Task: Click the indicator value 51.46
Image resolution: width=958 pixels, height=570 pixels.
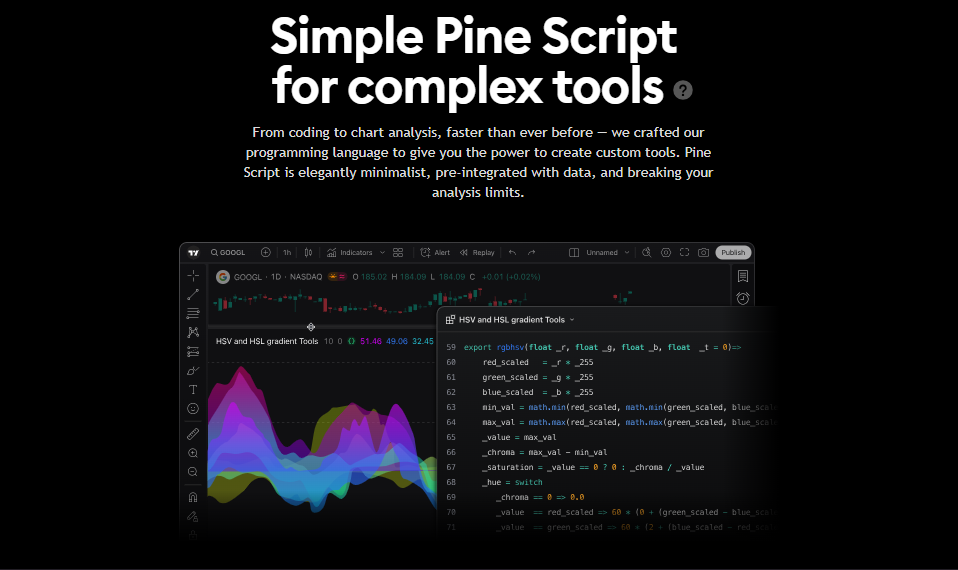Action: (371, 342)
